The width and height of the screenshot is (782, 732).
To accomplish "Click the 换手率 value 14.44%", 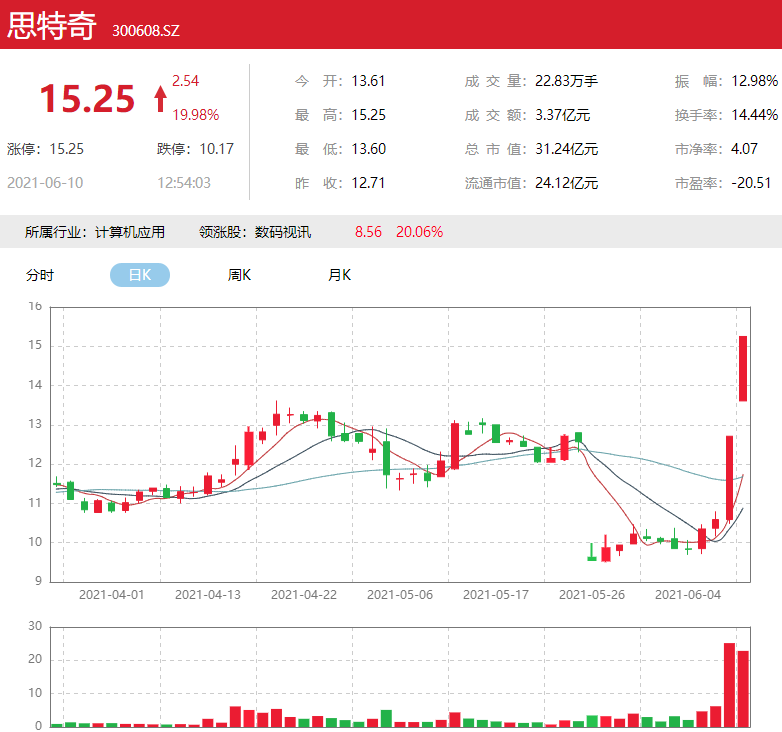I will click(x=755, y=115).
